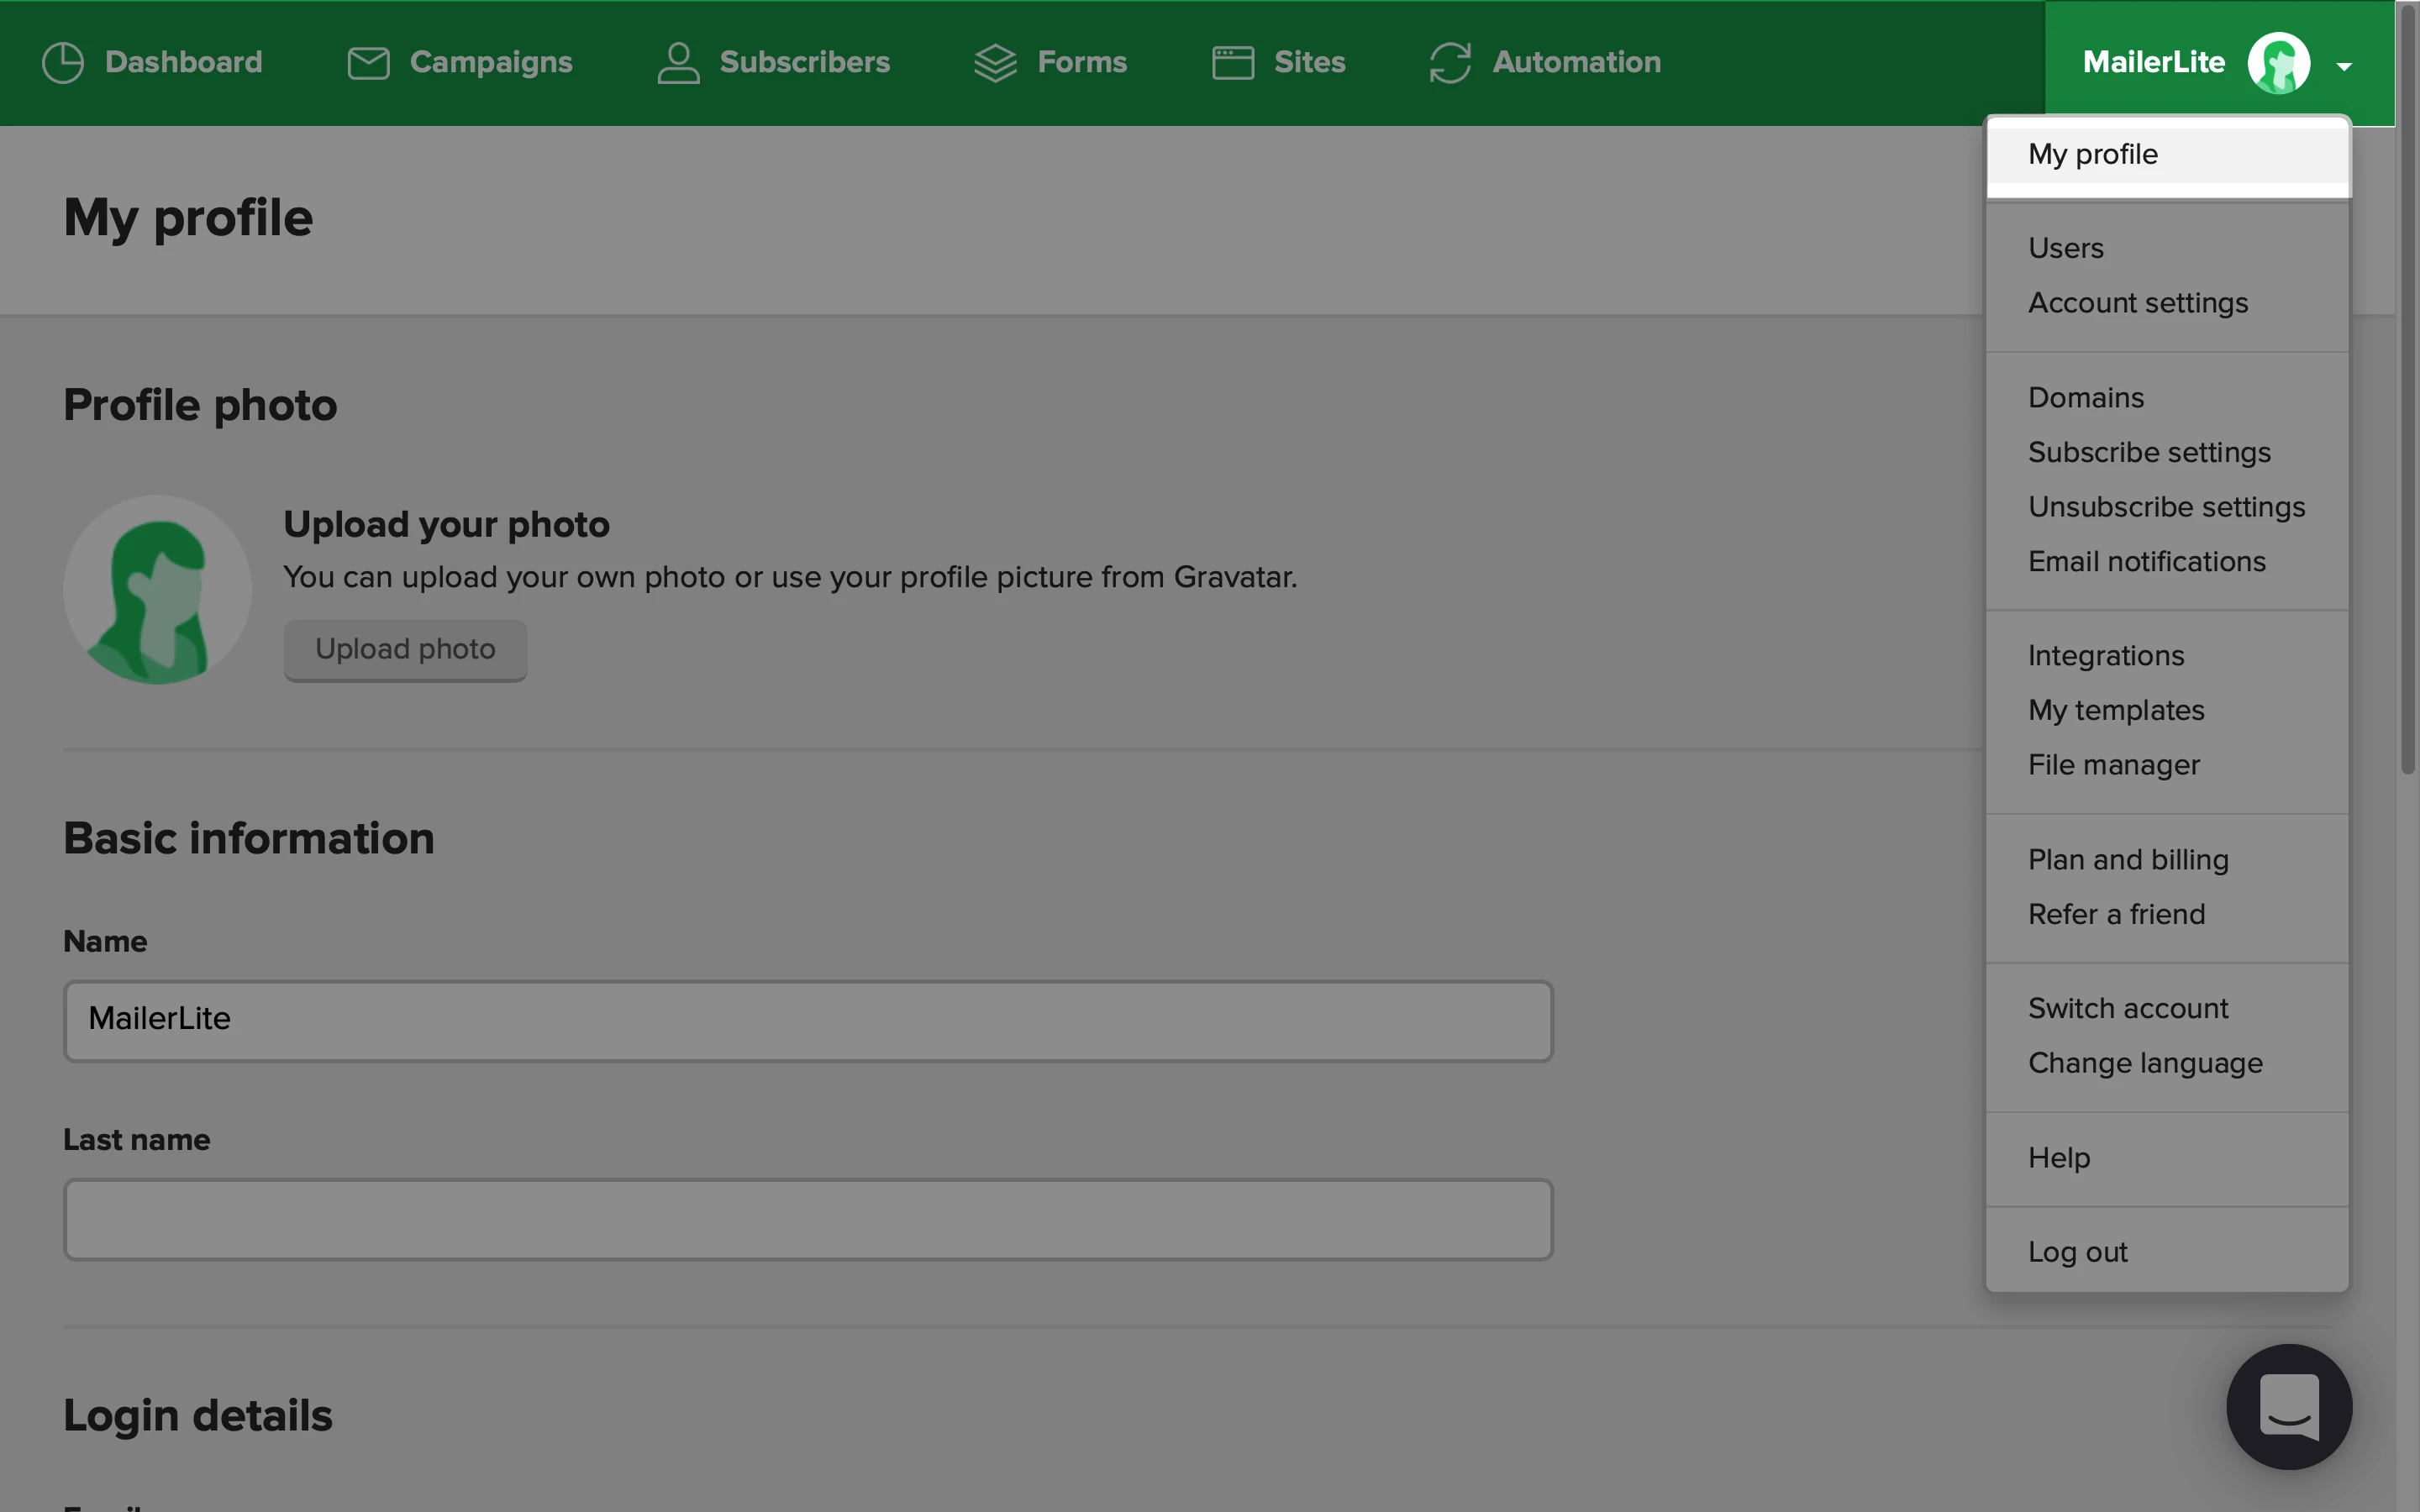Click the Sites browser window icon
Image resolution: width=2420 pixels, height=1512 pixels.
1232,63
